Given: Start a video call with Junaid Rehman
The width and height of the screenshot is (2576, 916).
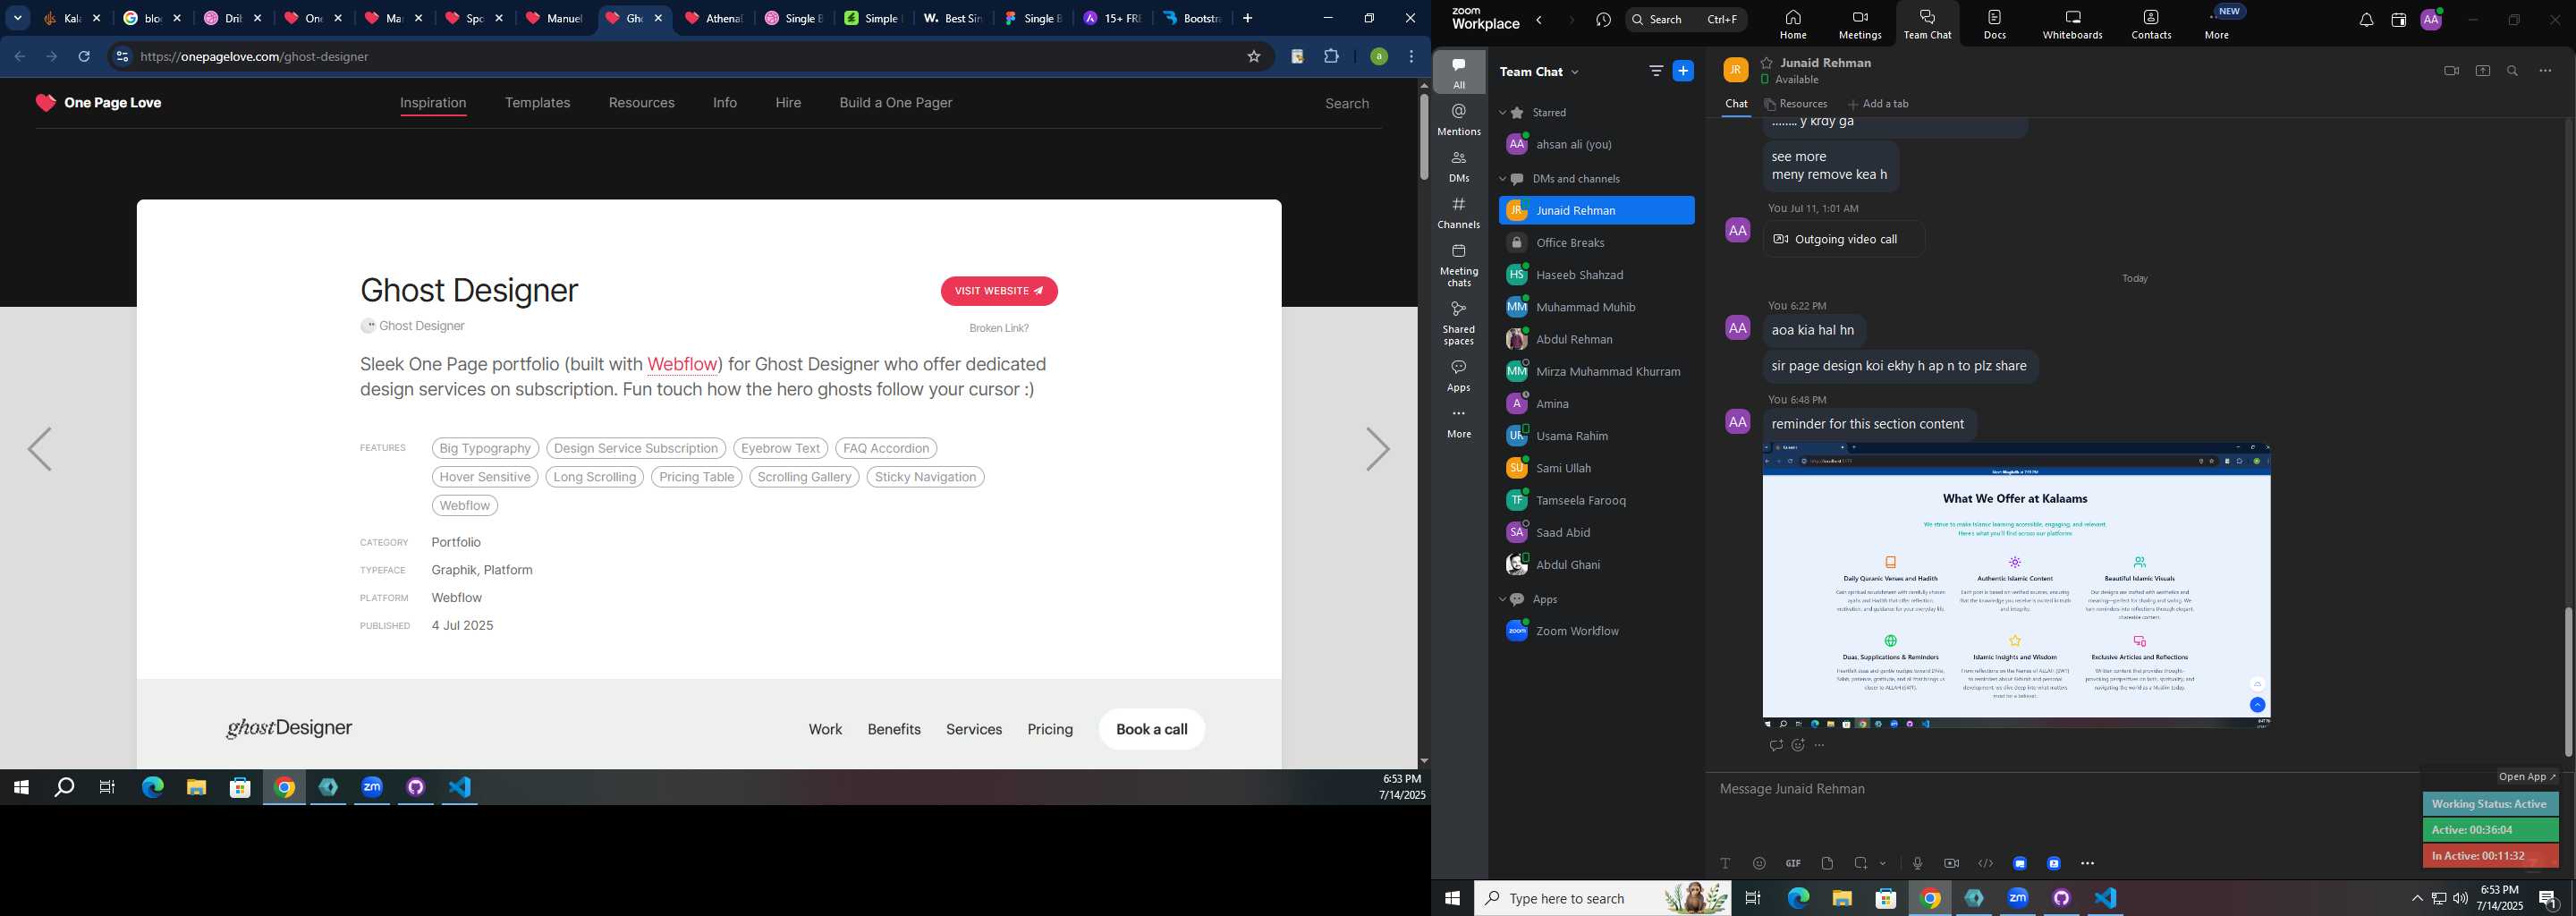Looking at the screenshot, I should click(x=2451, y=71).
